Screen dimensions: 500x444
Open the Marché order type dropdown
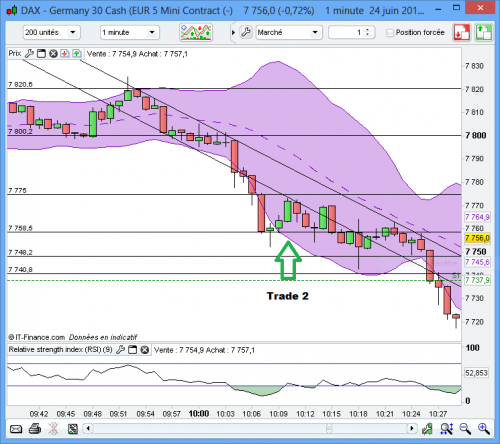pos(289,32)
